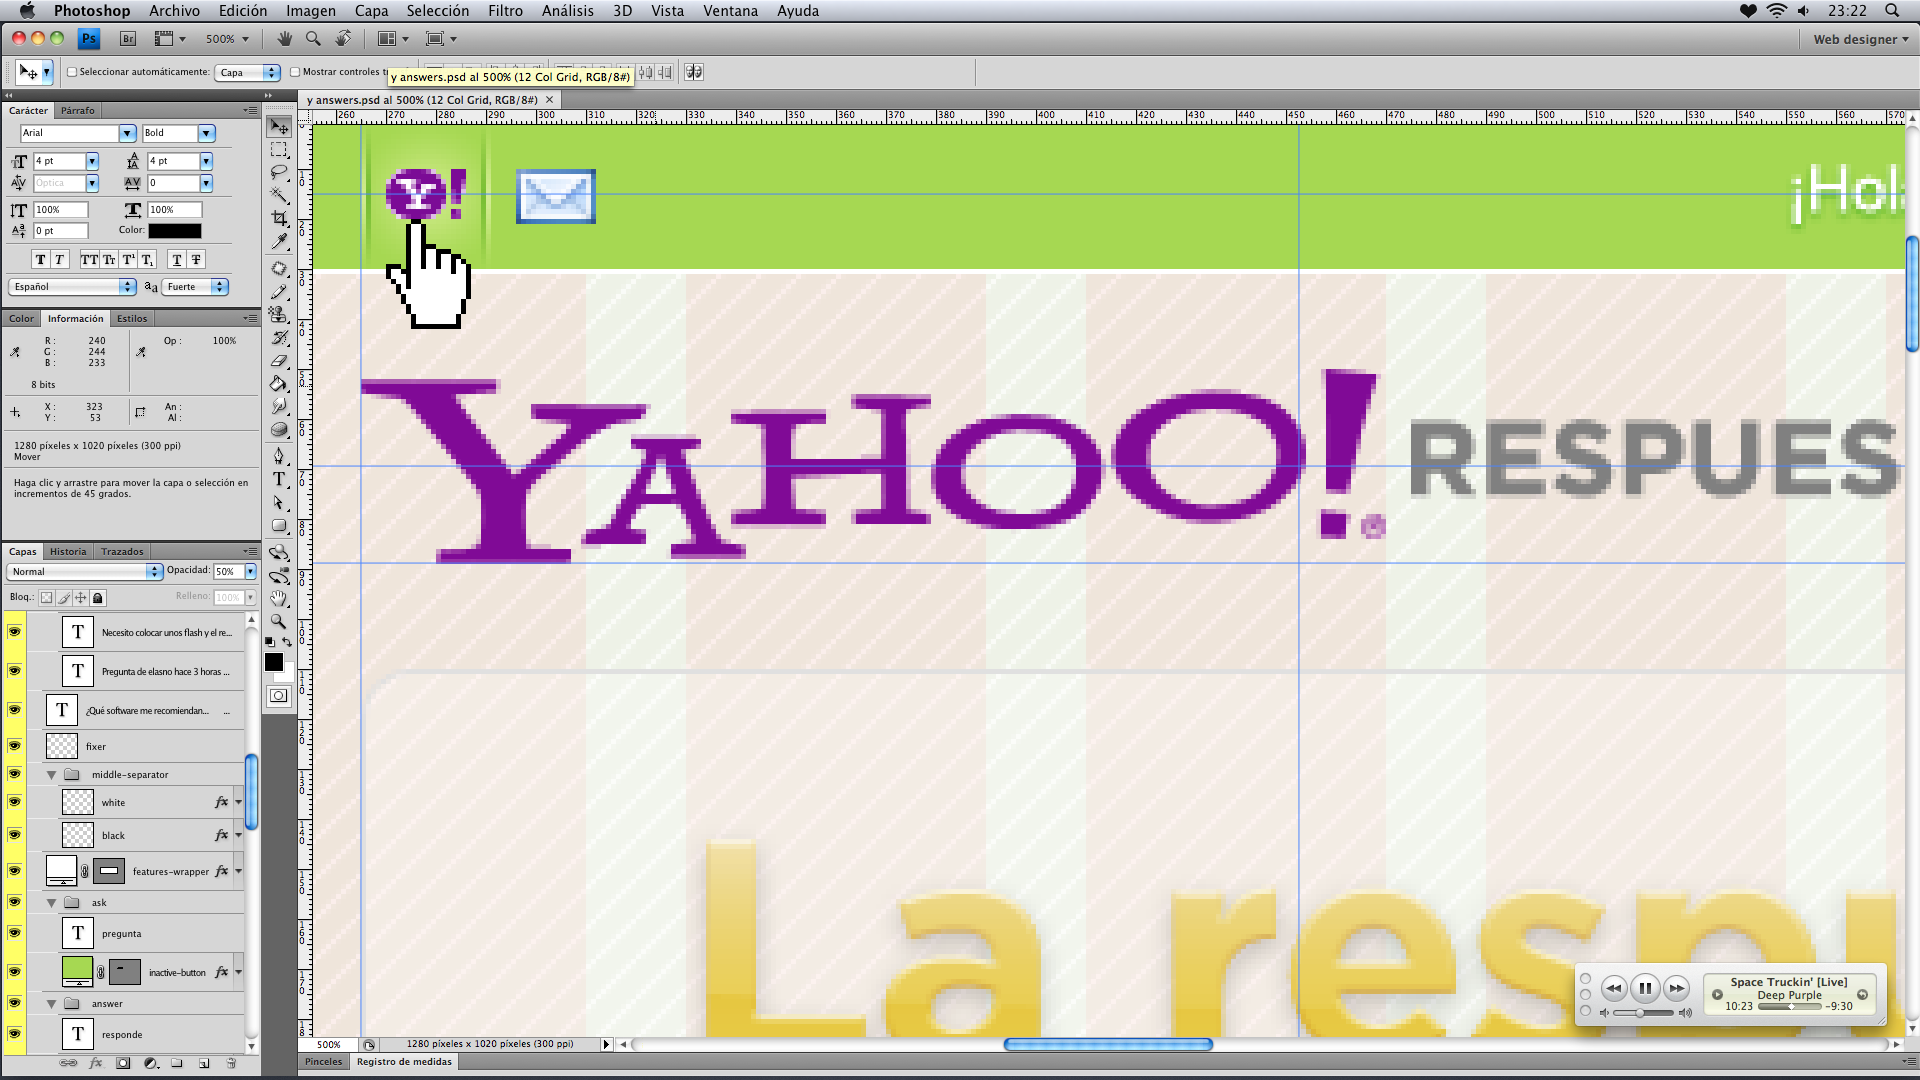The image size is (1920, 1080).
Task: Hide the 'features-wrapper' layer
Action: click(14, 871)
